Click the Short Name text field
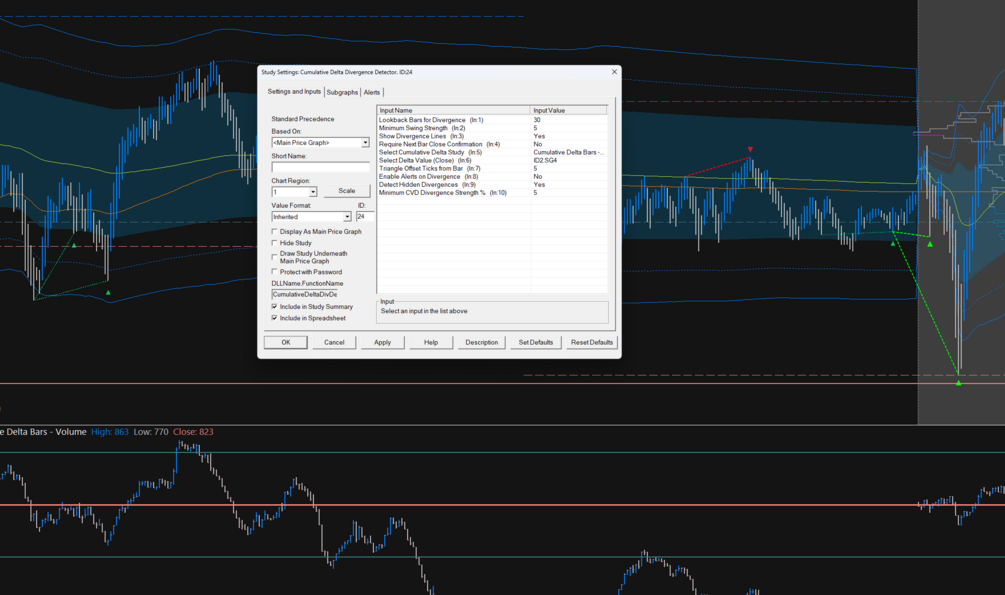 [320, 167]
